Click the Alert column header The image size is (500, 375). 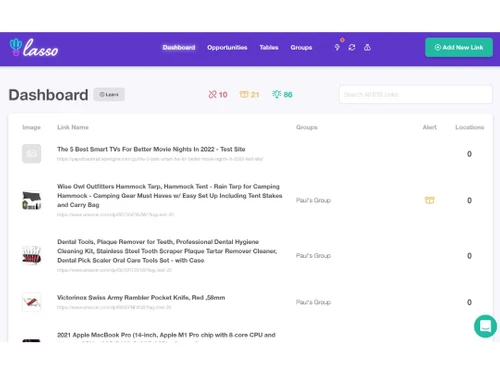click(x=429, y=127)
